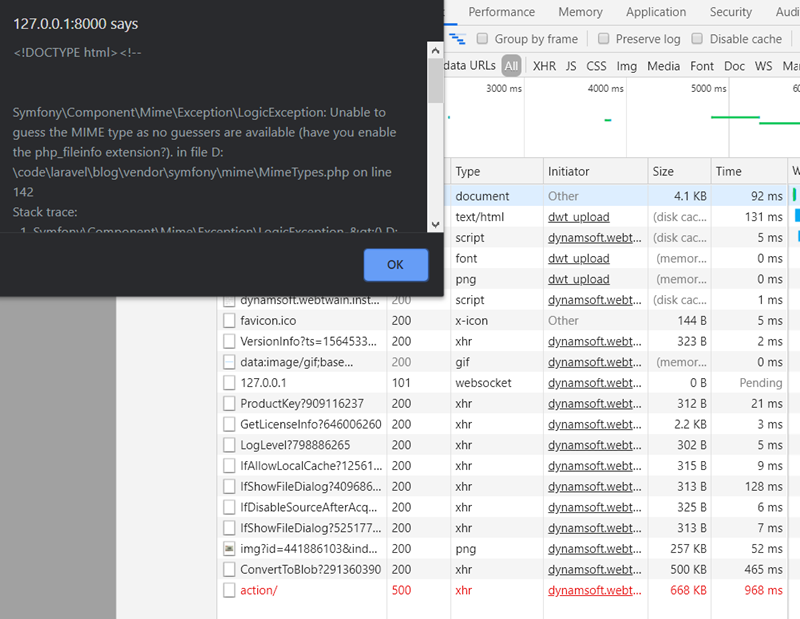Open dwt_upload initiator link for text/html row
The width and height of the screenshot is (800, 619).
pyautogui.click(x=578, y=217)
